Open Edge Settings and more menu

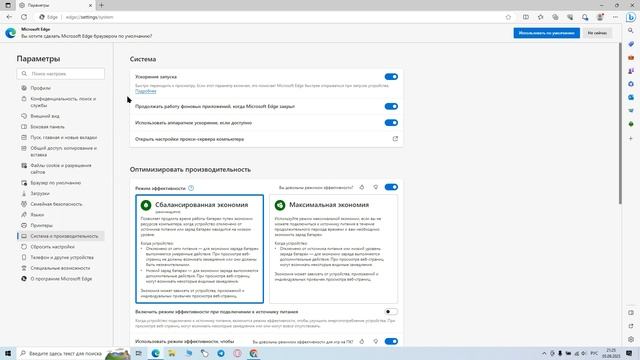(x=615, y=17)
